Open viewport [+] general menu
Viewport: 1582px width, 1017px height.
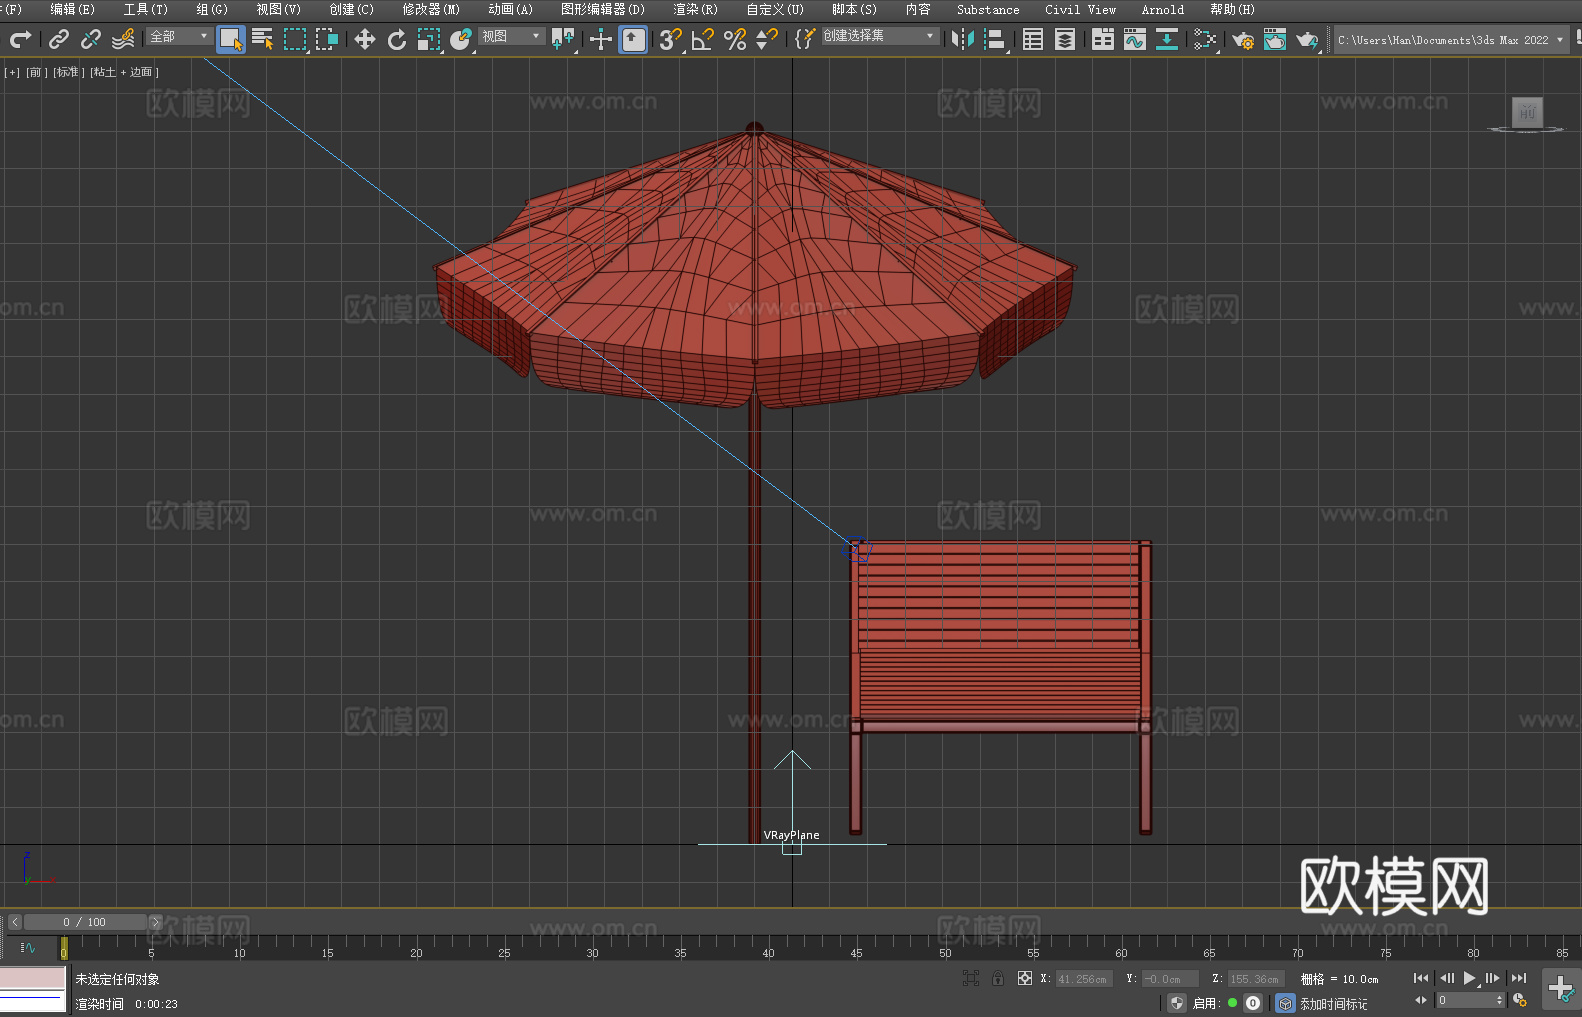coord(12,72)
